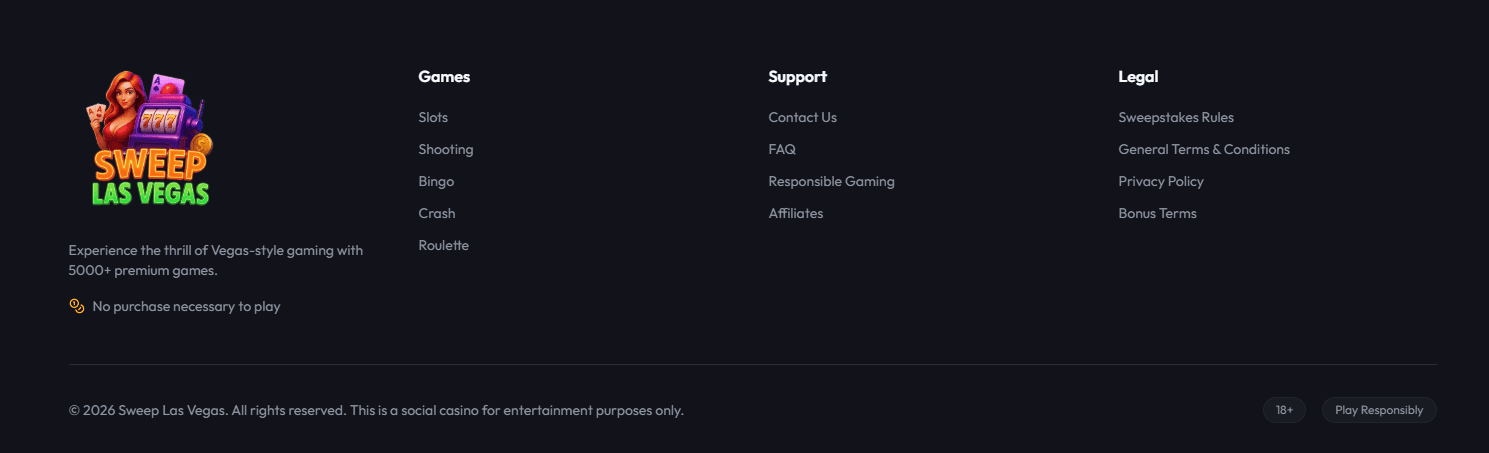Viewport: 1489px width, 453px height.
Task: Select the Crash games link
Action: [437, 213]
